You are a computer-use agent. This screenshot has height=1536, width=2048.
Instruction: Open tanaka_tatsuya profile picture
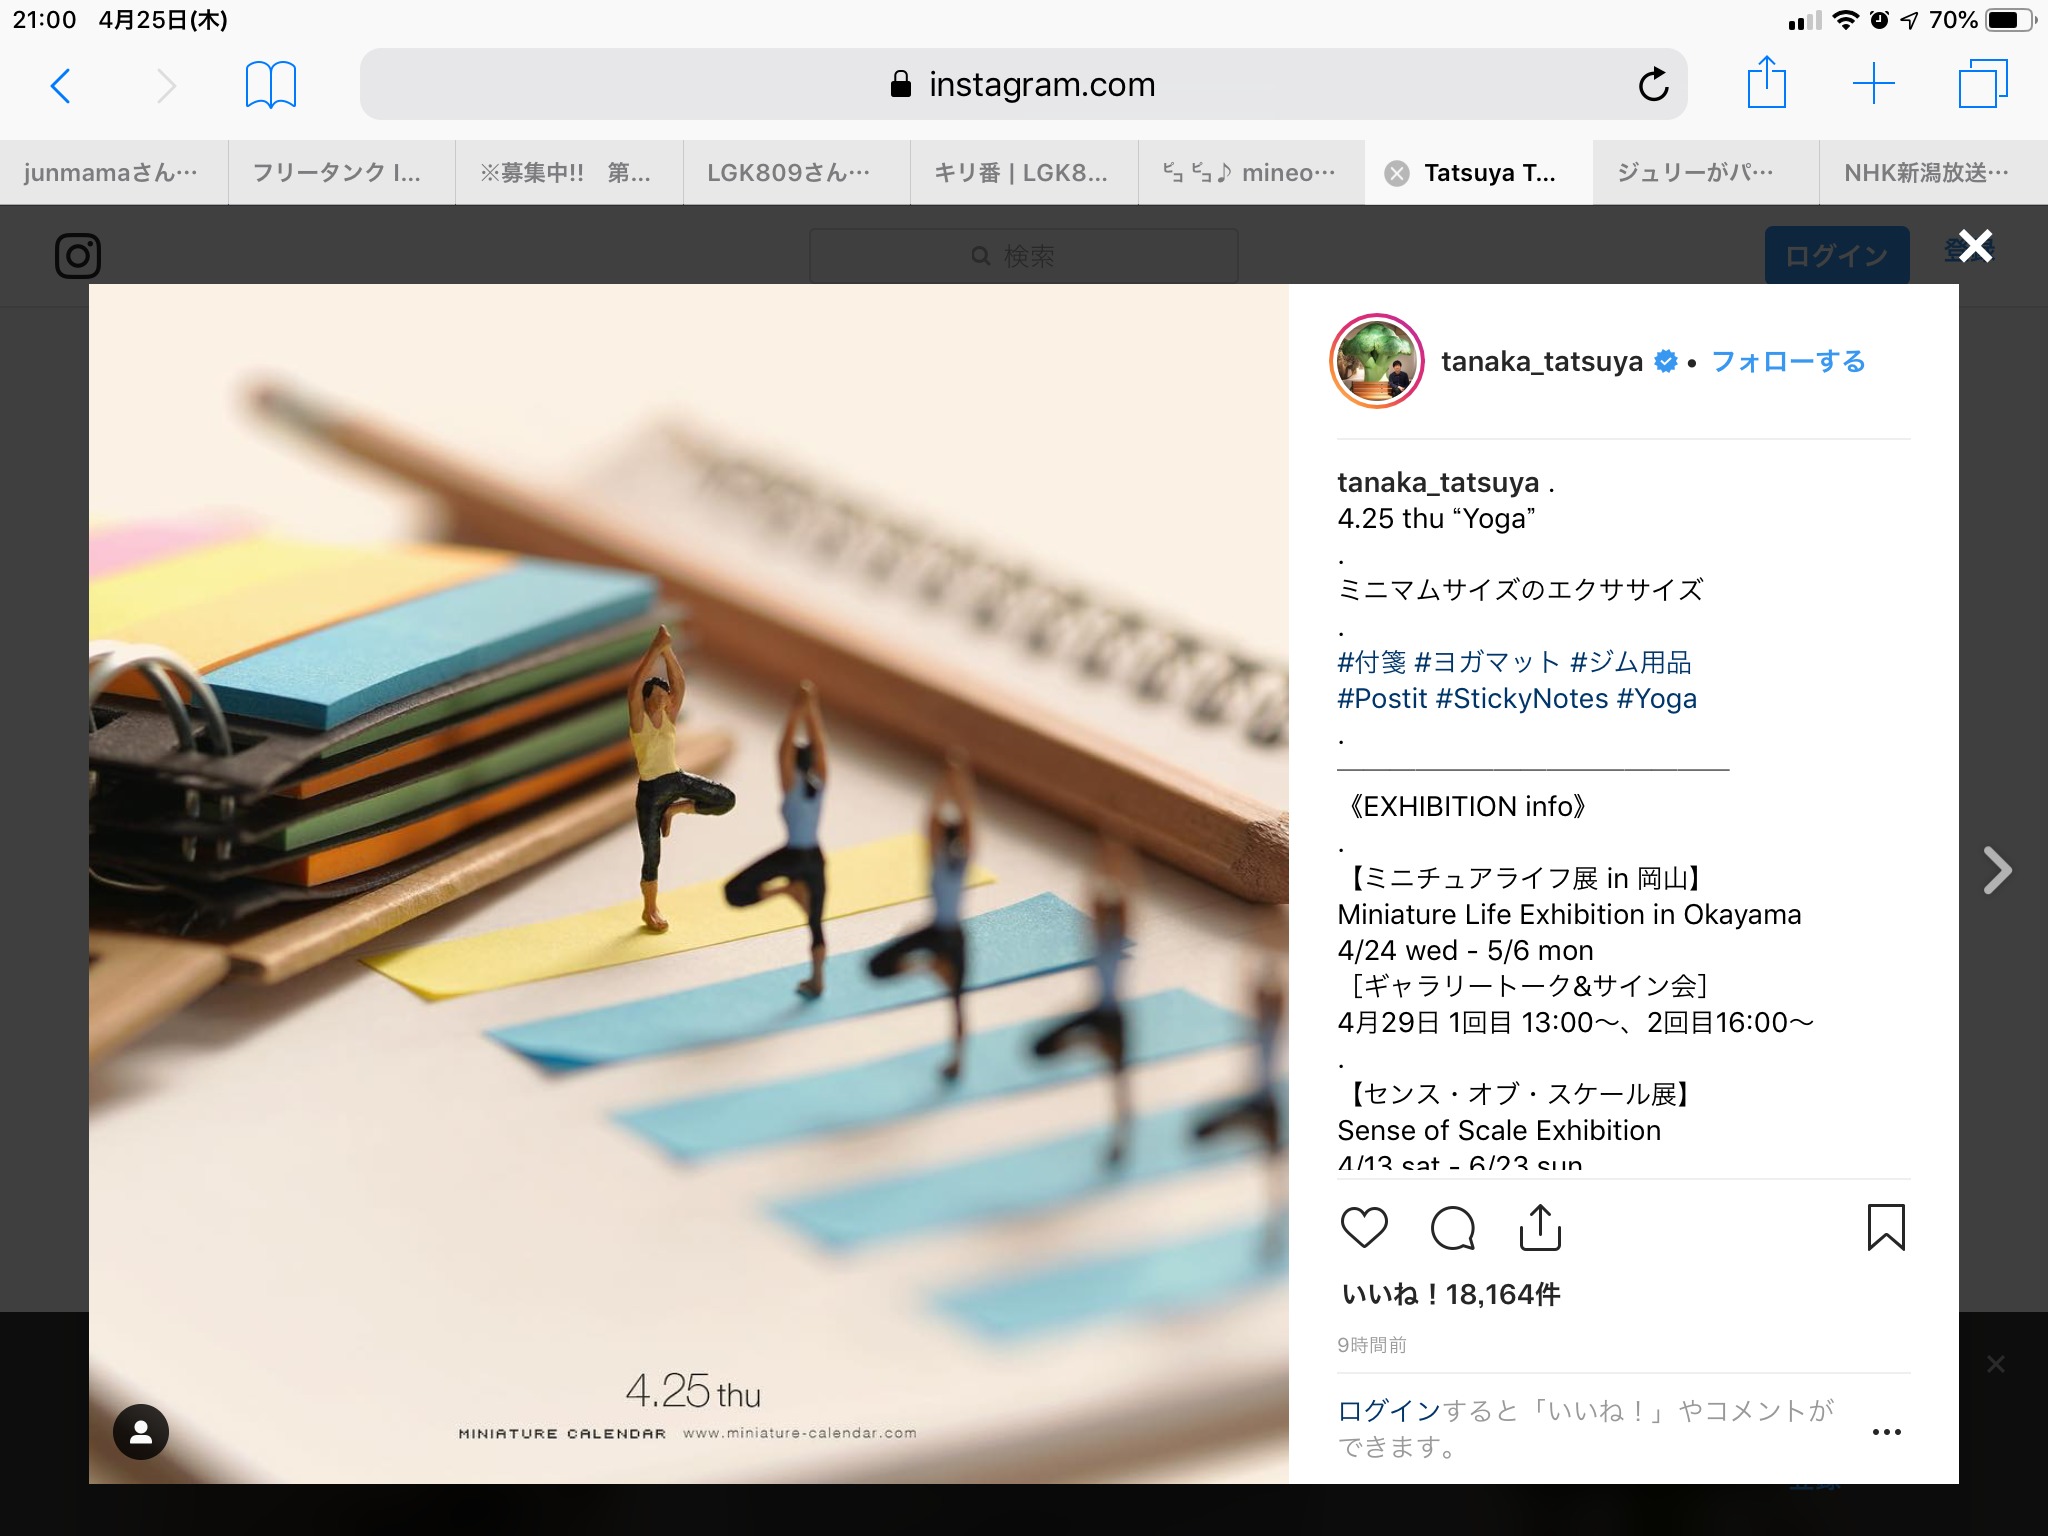pyautogui.click(x=1377, y=361)
